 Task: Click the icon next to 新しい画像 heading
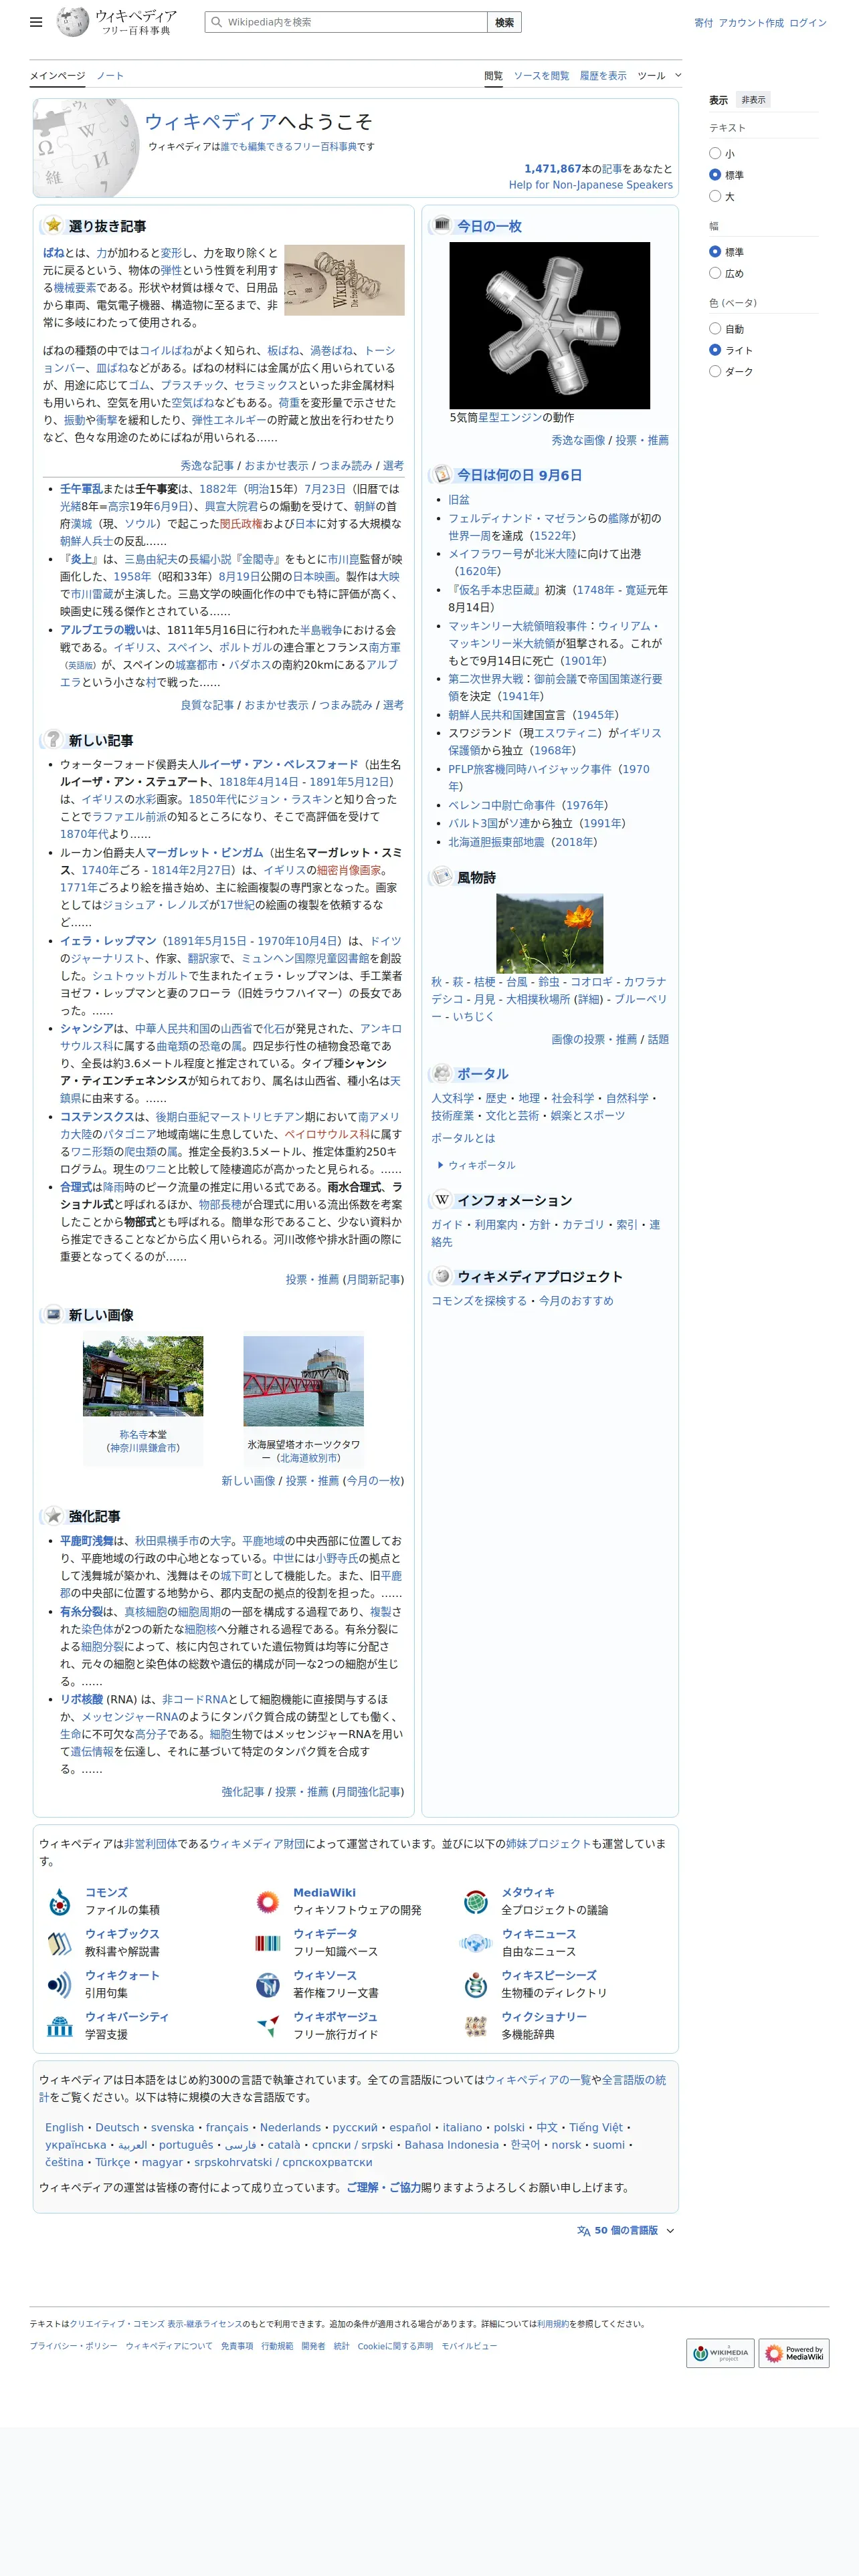53,1314
